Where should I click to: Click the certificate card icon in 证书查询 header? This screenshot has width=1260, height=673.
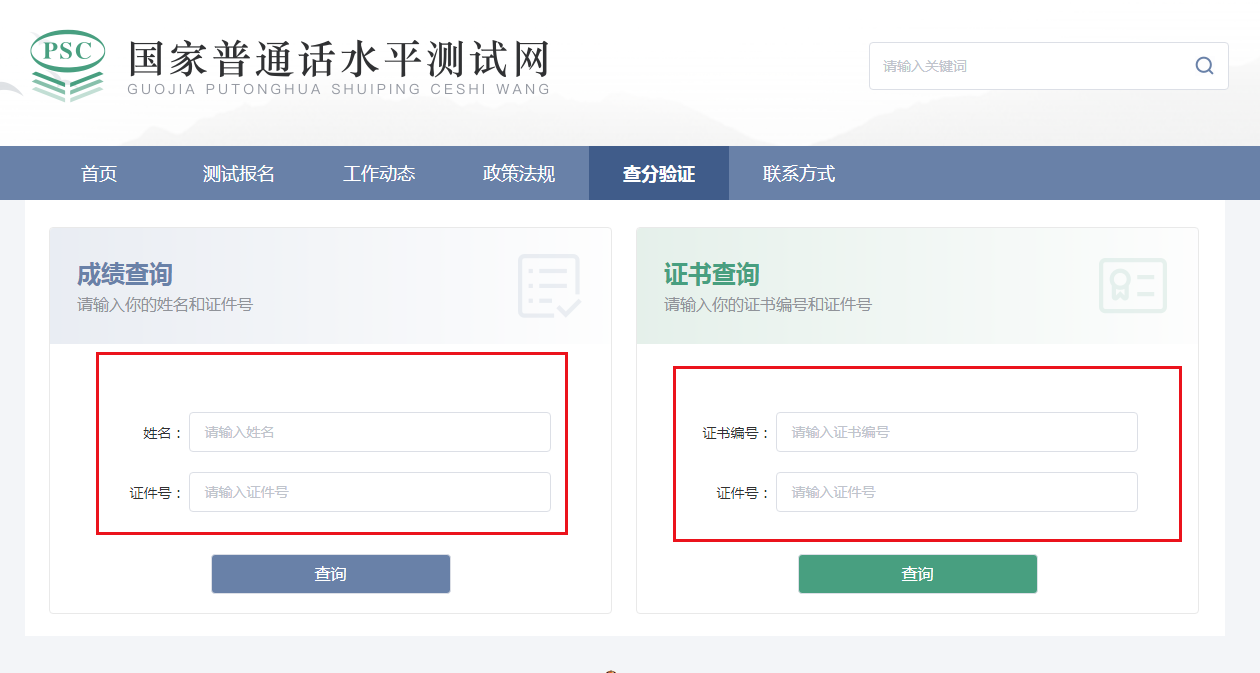[x=1132, y=286]
